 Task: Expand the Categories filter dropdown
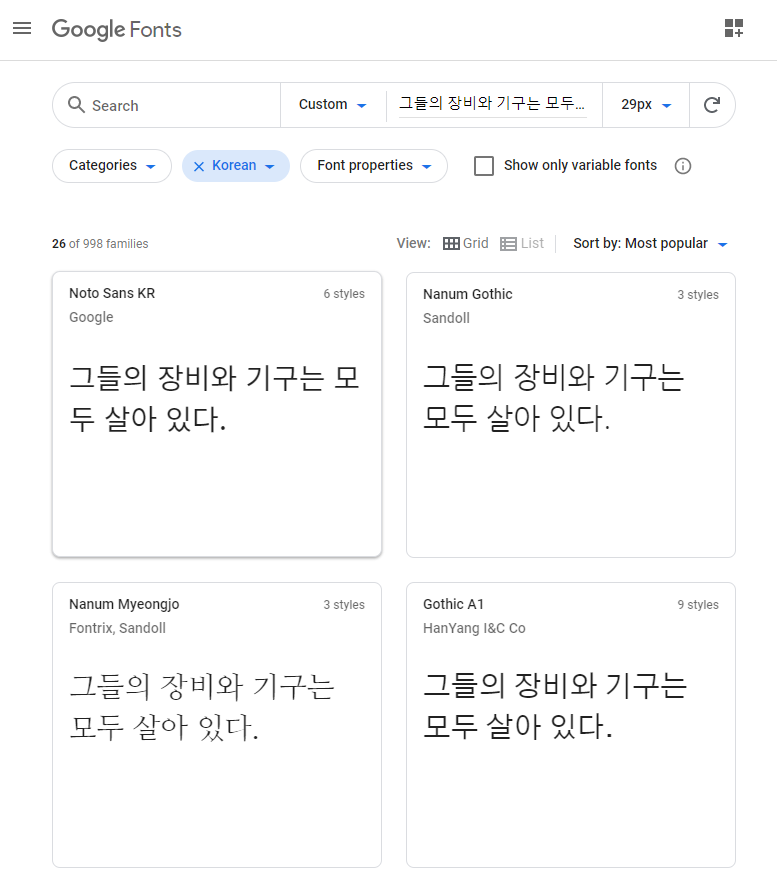pyautogui.click(x=112, y=166)
